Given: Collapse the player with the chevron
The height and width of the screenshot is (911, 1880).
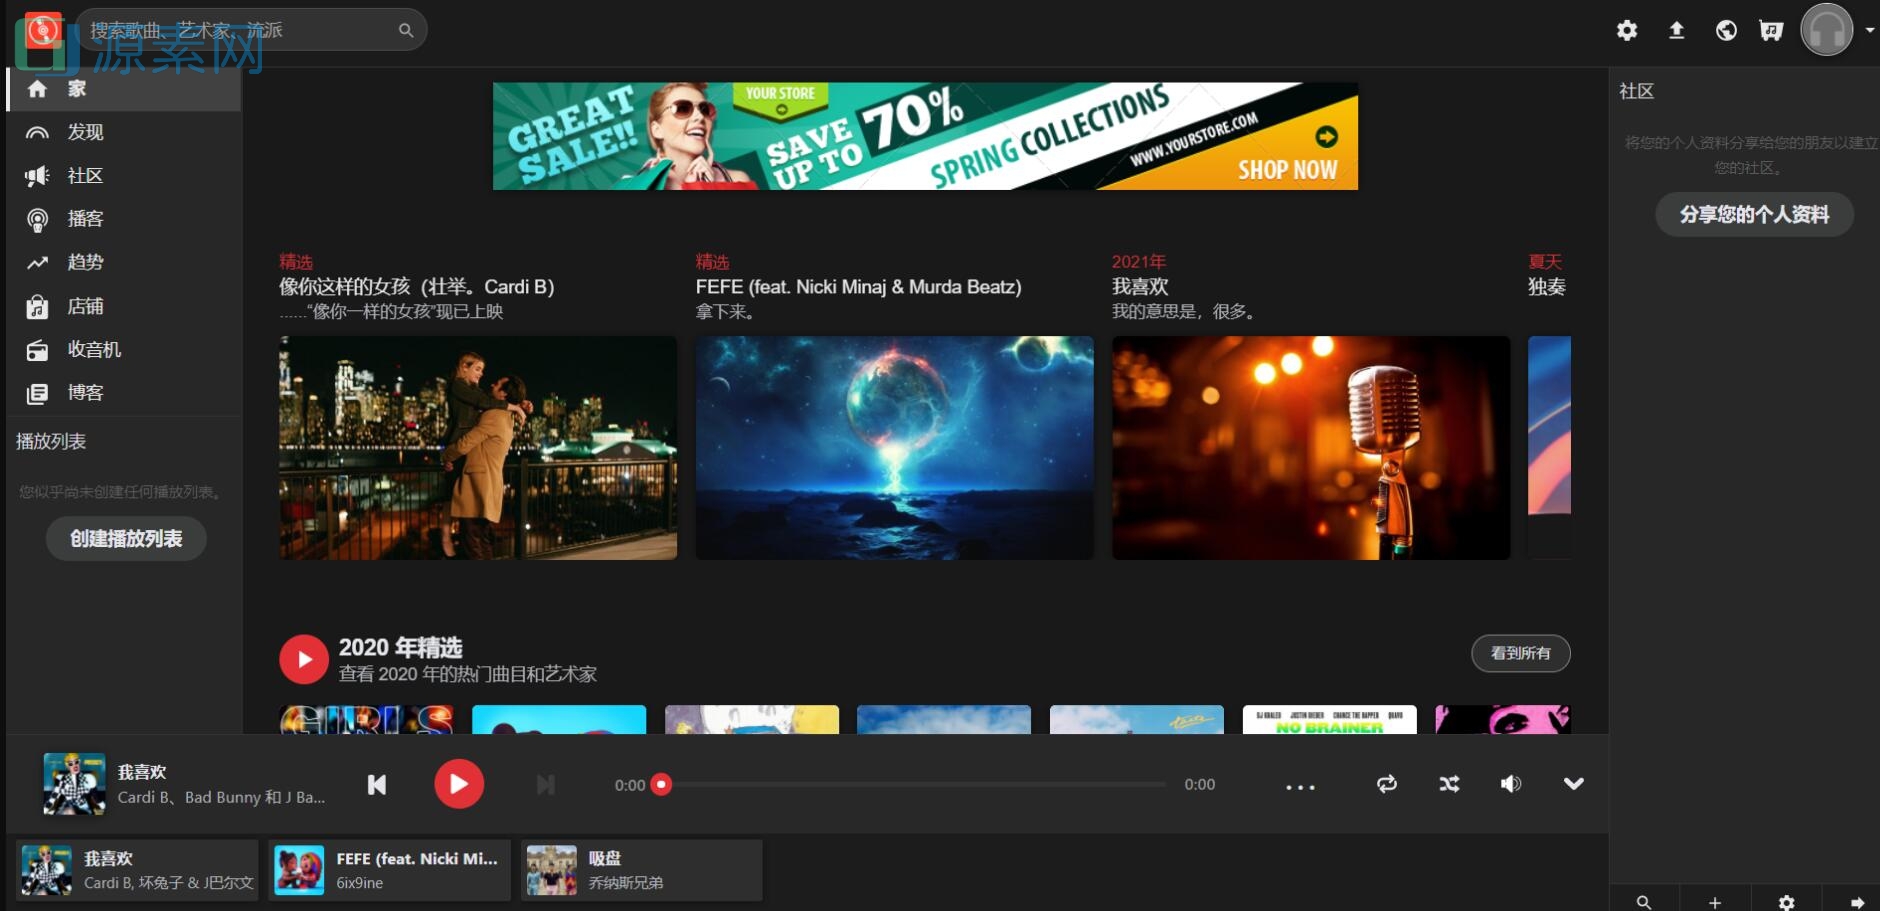Looking at the screenshot, I should coord(1573,784).
